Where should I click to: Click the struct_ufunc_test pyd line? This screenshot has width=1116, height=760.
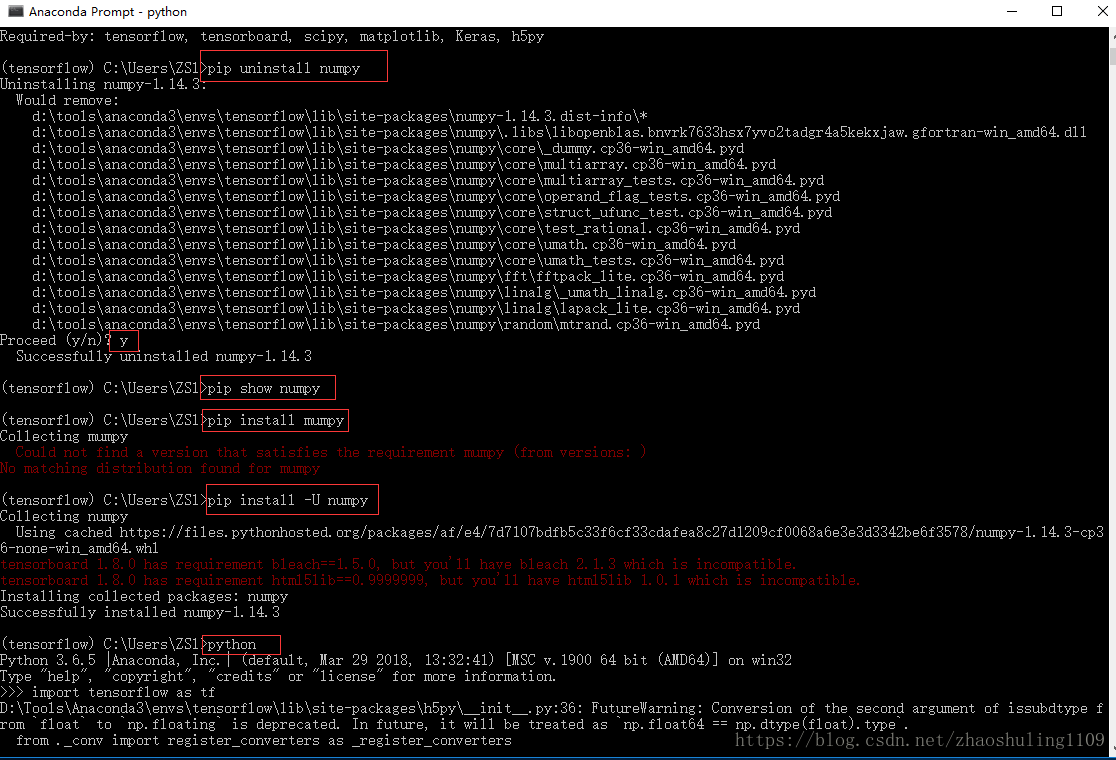point(432,213)
